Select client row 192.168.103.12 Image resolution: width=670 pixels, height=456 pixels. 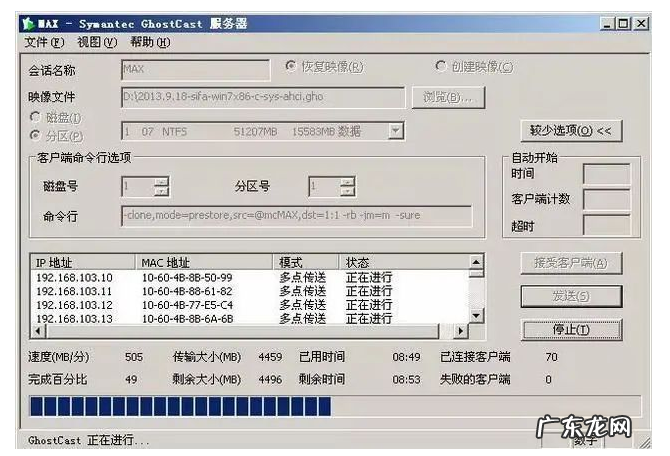(250, 305)
